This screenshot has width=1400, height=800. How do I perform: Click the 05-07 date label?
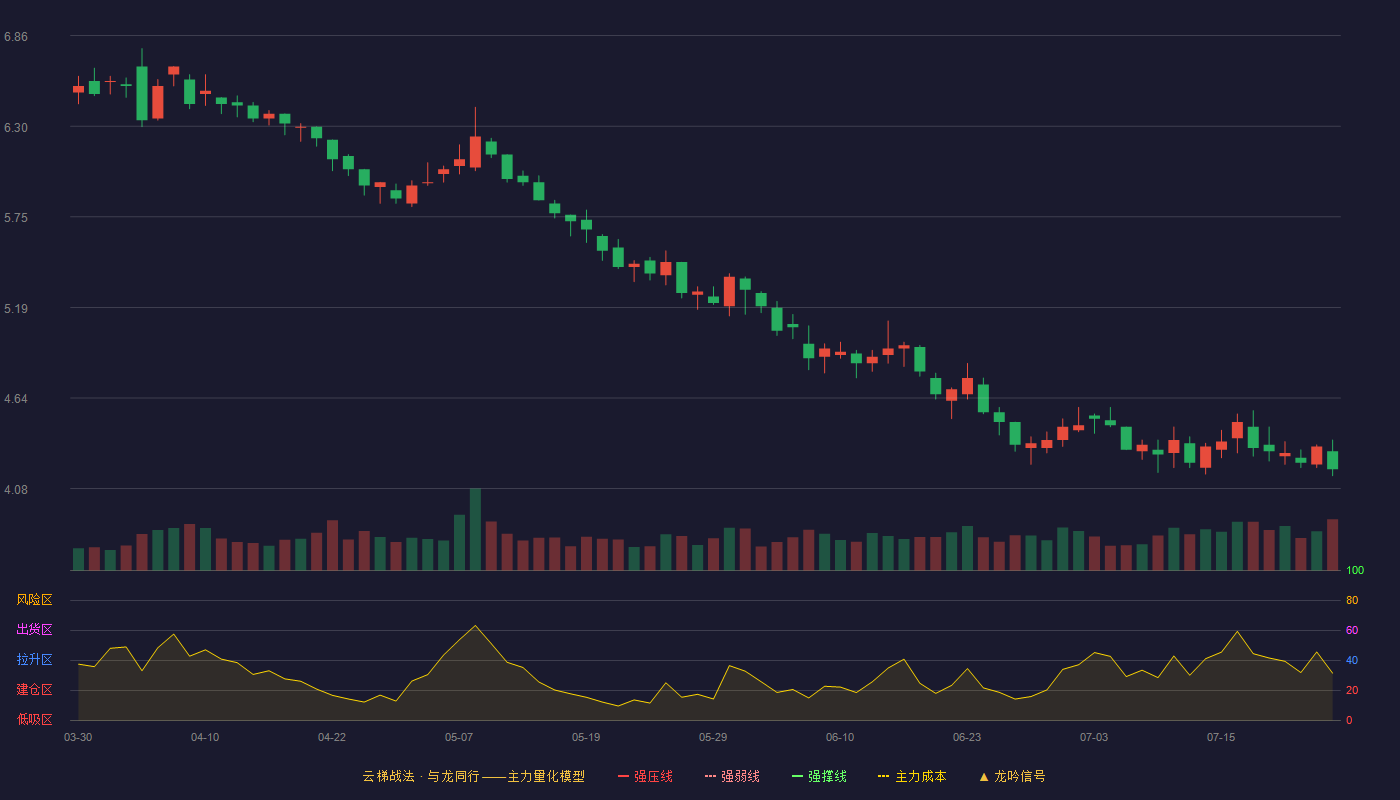click(459, 737)
